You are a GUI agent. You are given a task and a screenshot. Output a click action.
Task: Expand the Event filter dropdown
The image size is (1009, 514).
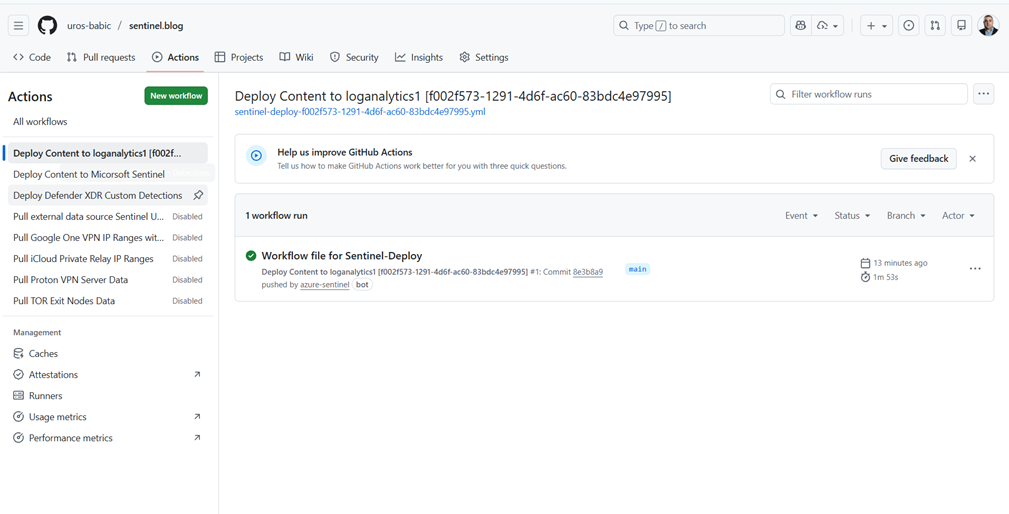[x=801, y=216]
